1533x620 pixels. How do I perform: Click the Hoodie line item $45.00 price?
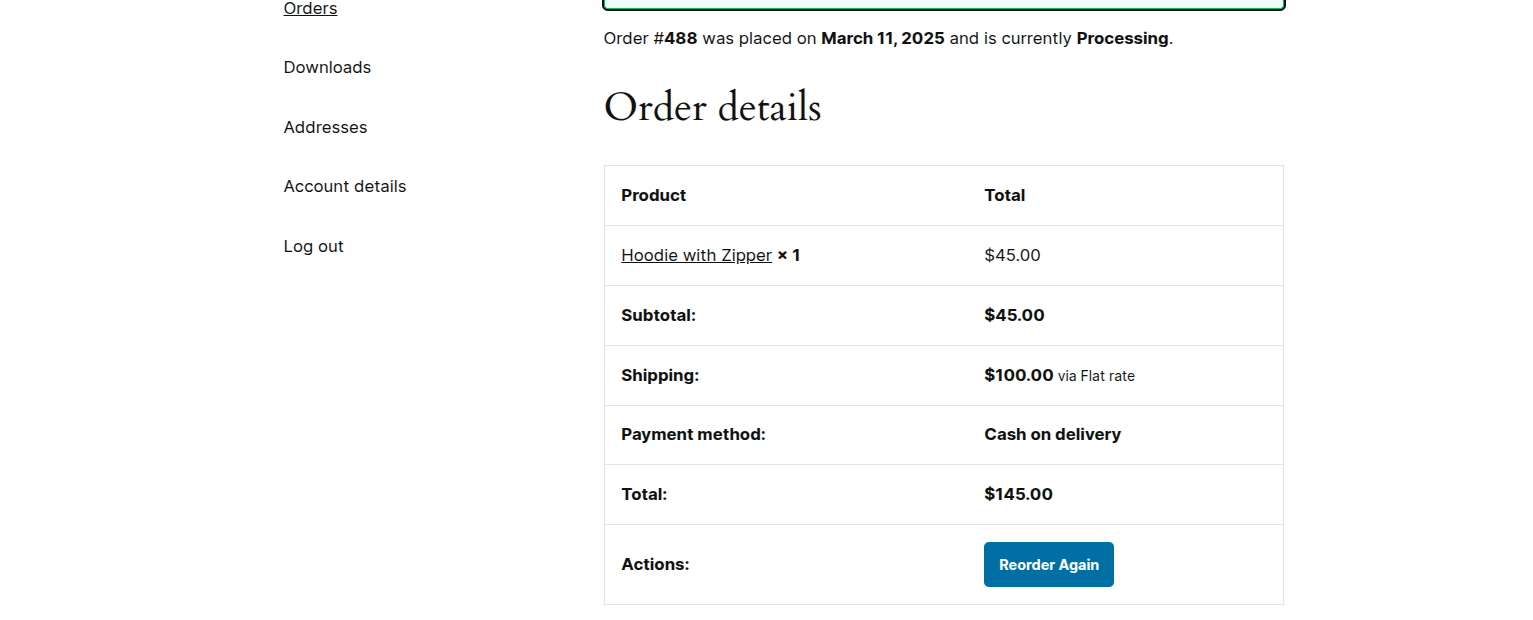[1012, 255]
